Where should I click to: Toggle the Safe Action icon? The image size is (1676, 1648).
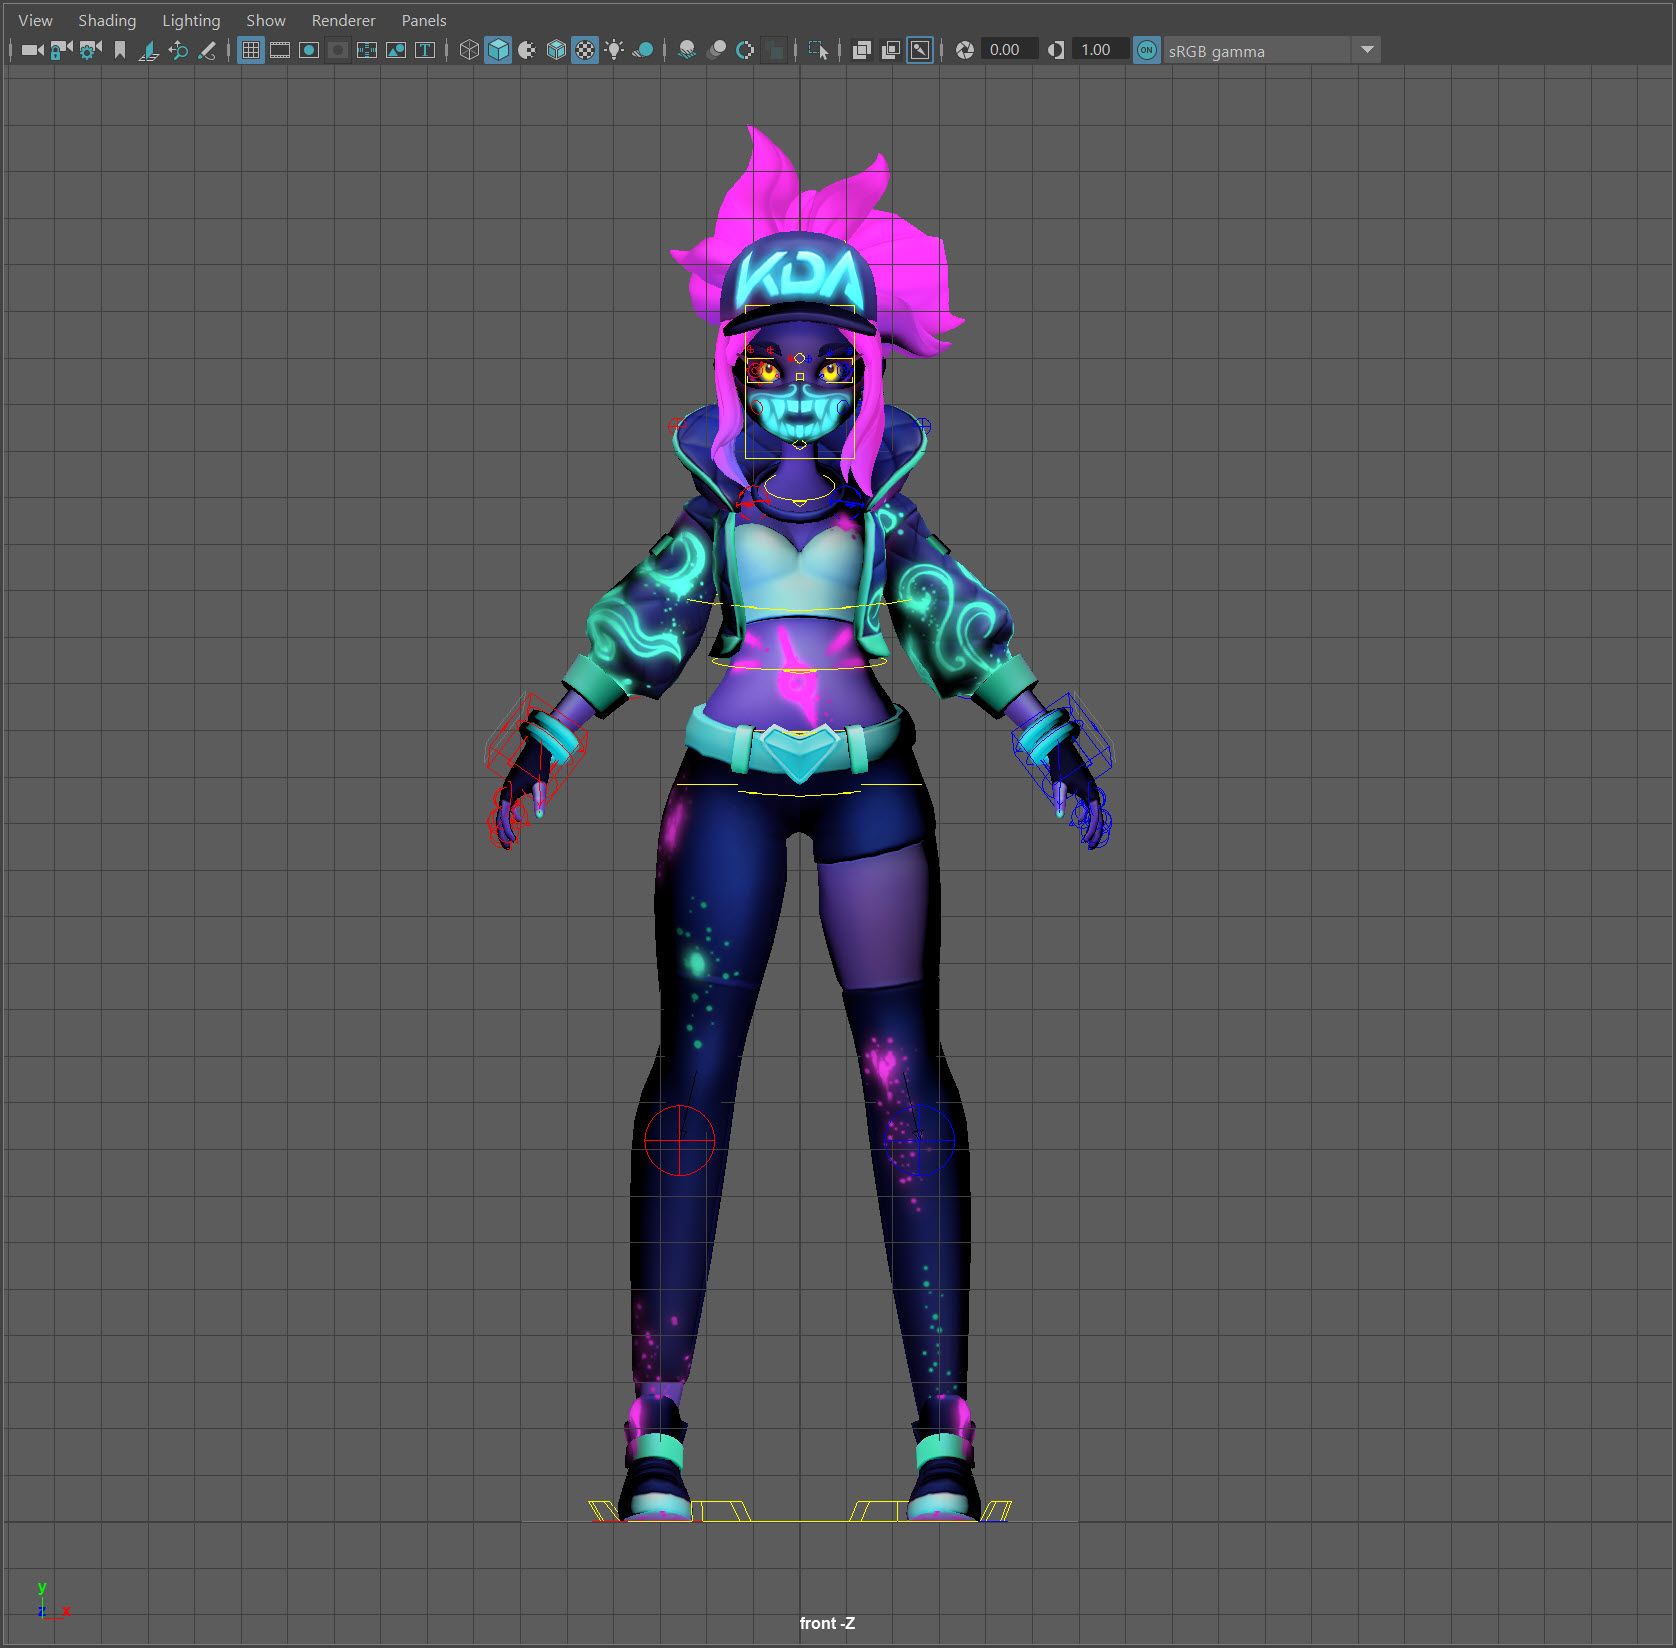pyautogui.click(x=396, y=50)
